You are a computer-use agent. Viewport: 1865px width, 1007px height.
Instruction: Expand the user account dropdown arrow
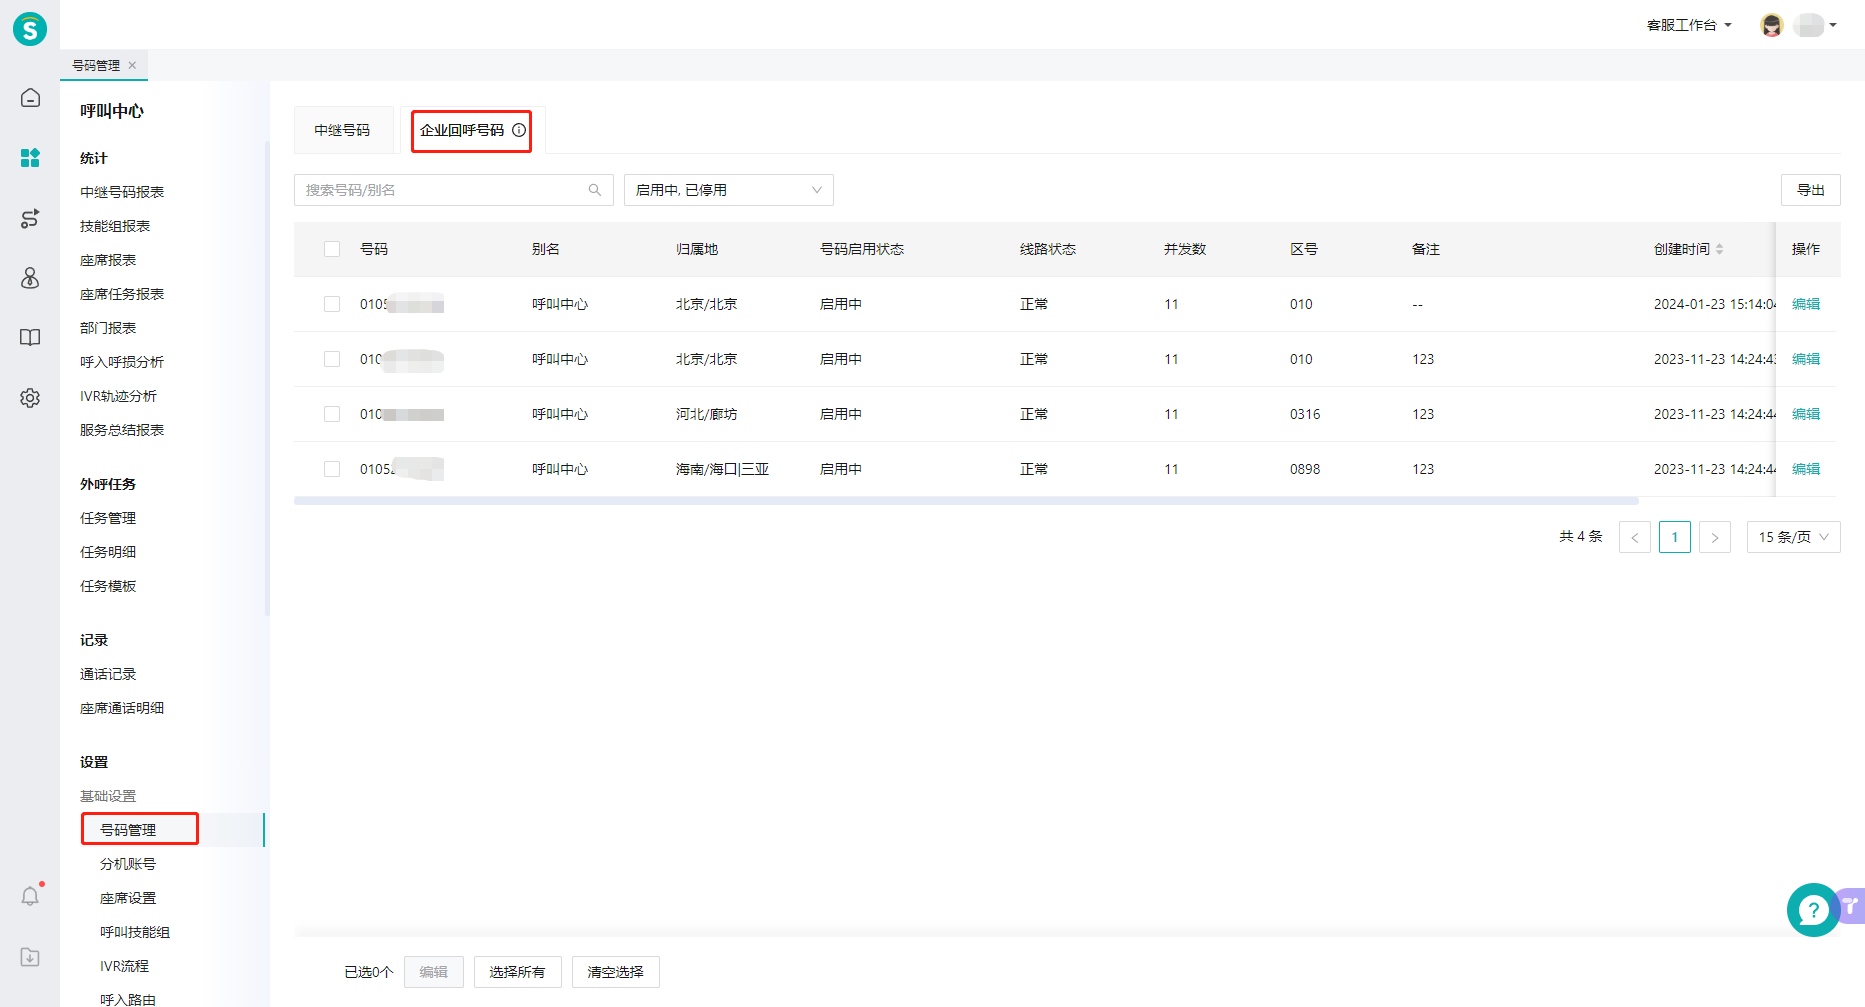(x=1833, y=25)
